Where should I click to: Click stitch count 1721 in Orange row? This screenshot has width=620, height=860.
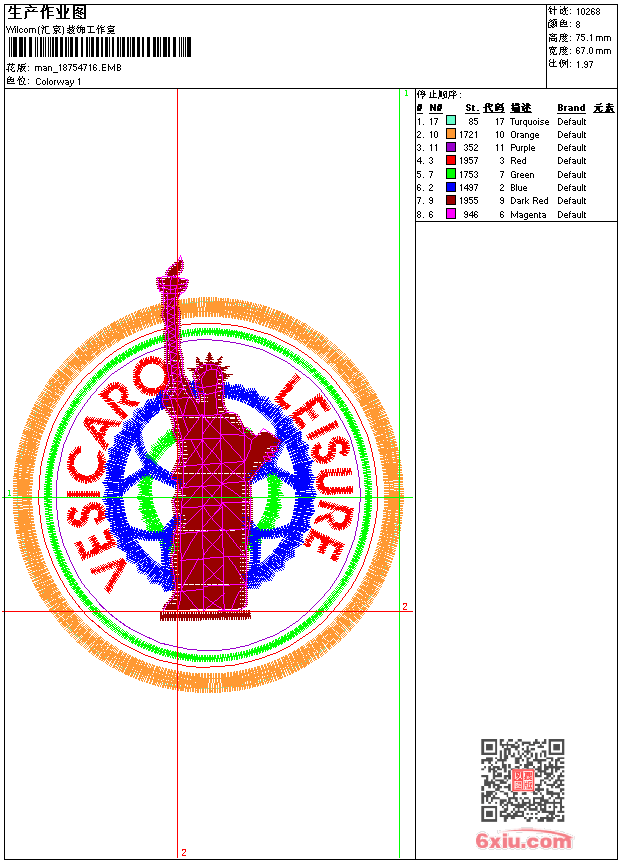coord(469,134)
